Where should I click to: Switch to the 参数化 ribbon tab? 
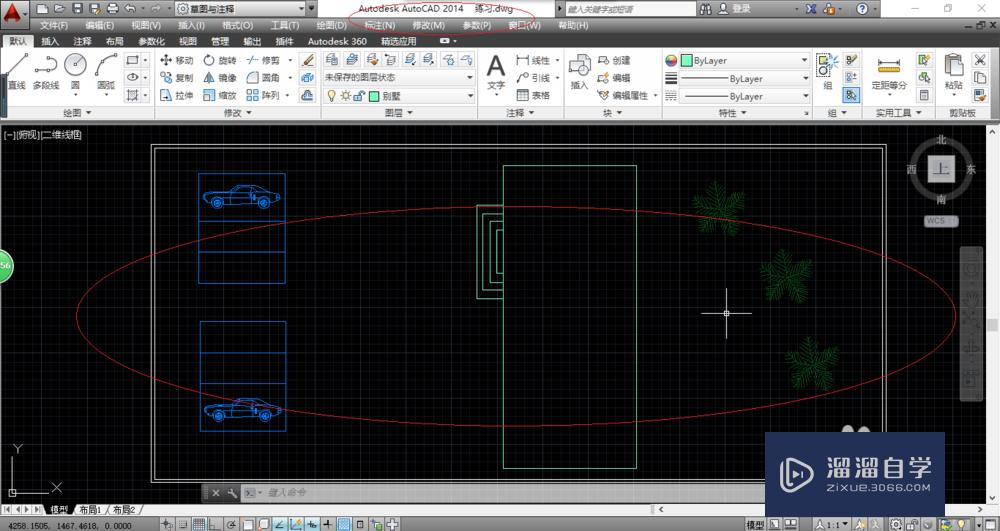pyautogui.click(x=151, y=42)
